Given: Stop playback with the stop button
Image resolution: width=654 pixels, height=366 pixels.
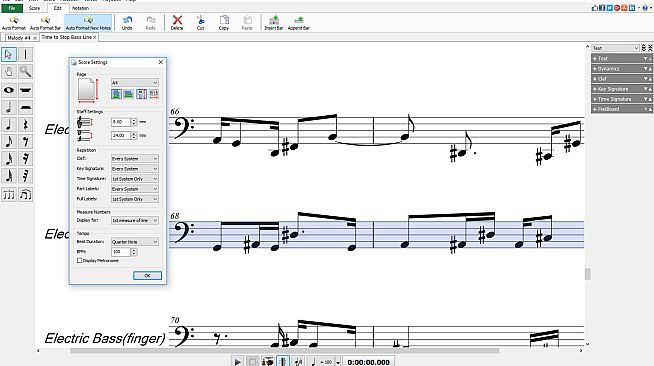Looking at the screenshot, I should (x=252, y=362).
